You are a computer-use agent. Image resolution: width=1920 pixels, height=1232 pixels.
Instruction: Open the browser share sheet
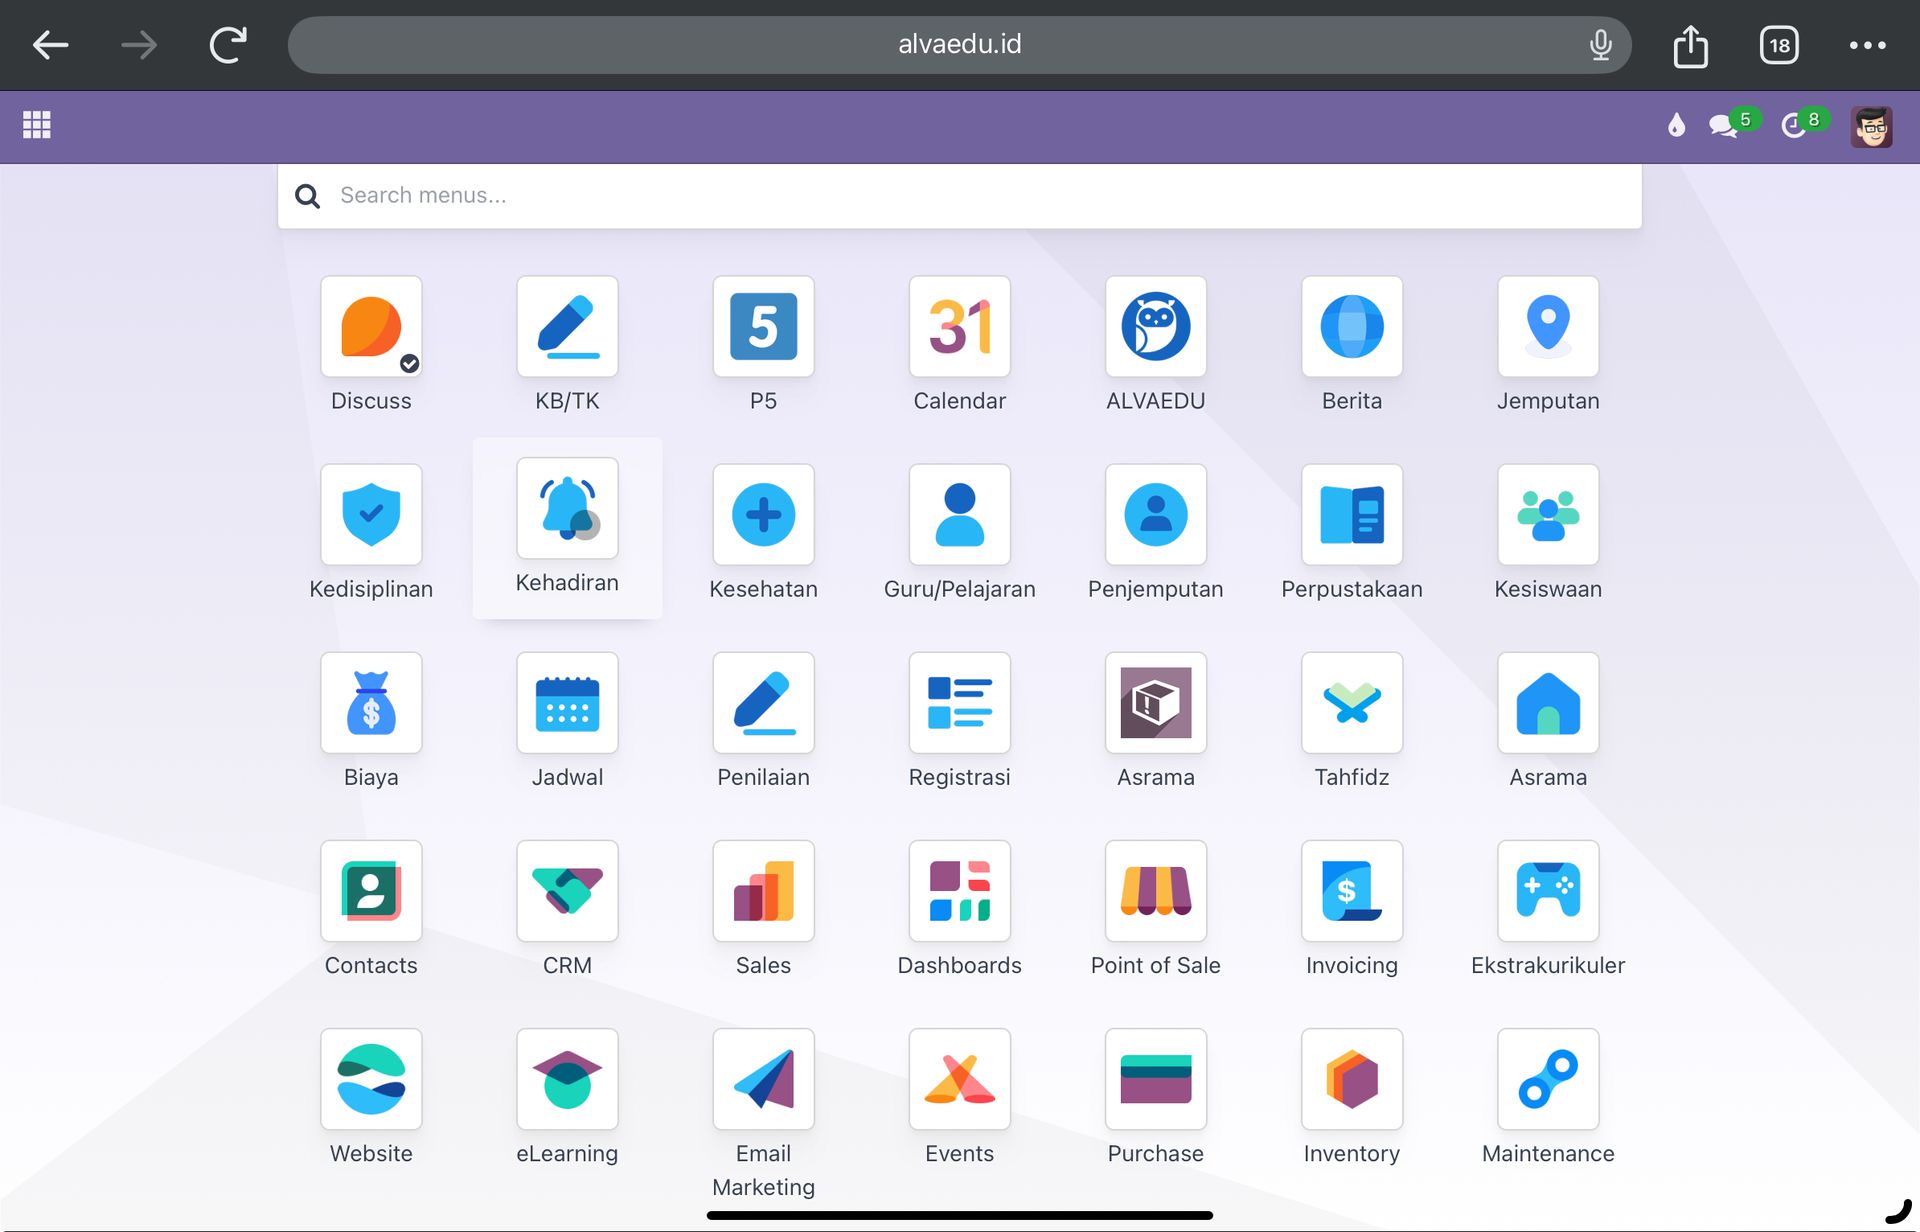tap(1691, 45)
